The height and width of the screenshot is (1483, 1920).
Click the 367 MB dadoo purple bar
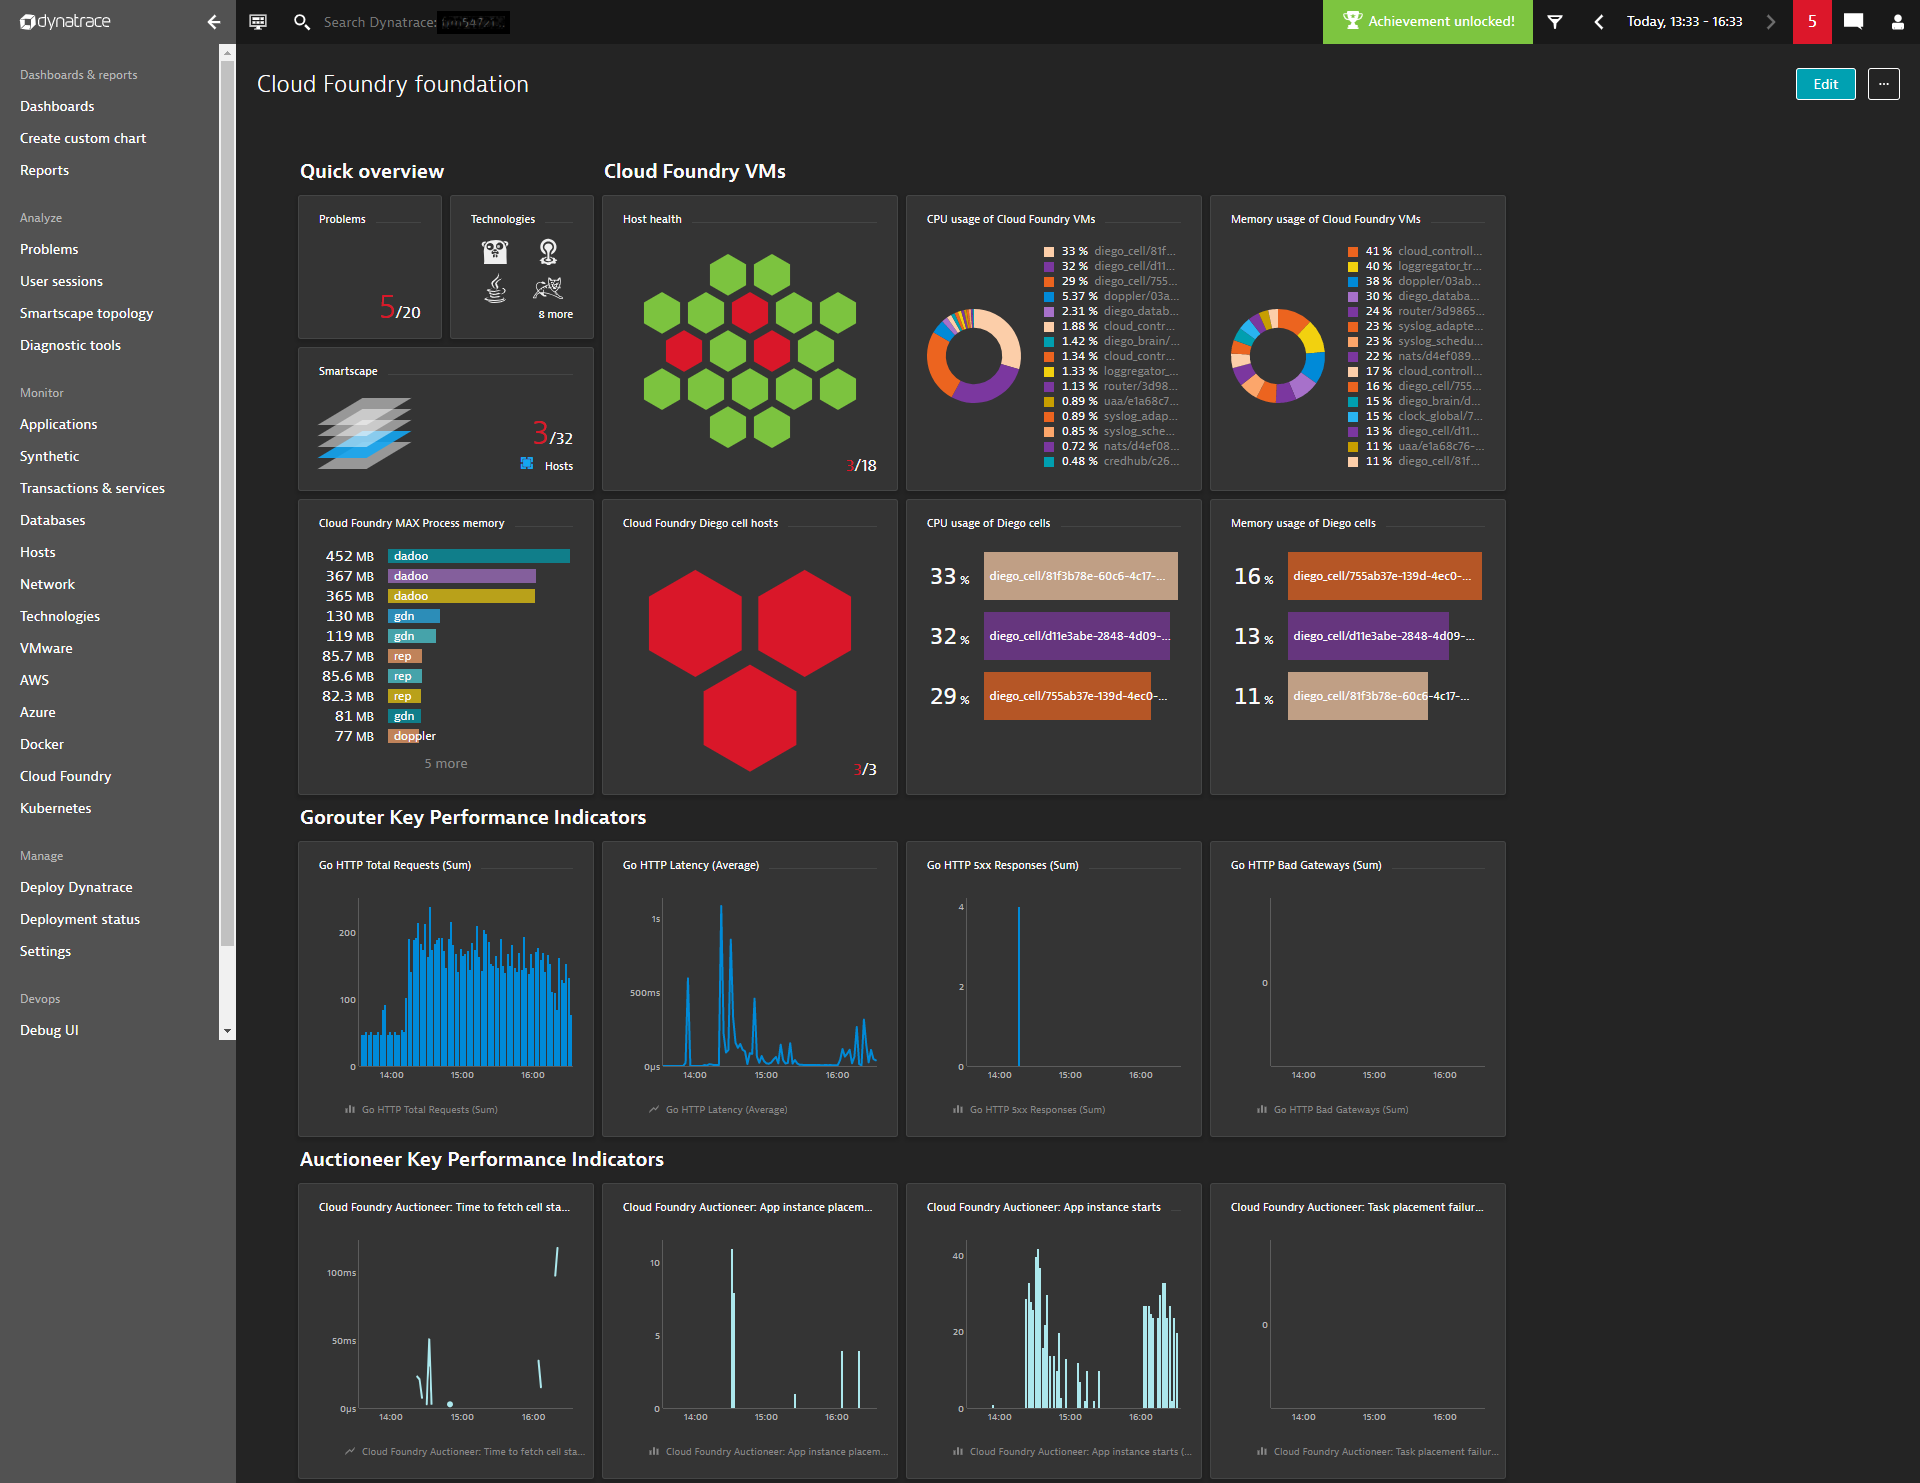(x=462, y=576)
